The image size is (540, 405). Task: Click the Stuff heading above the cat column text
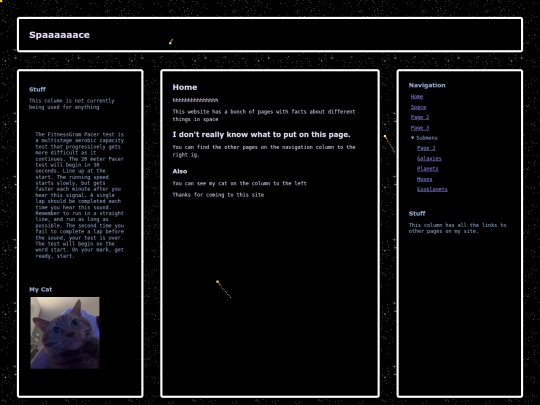[x=37, y=89]
